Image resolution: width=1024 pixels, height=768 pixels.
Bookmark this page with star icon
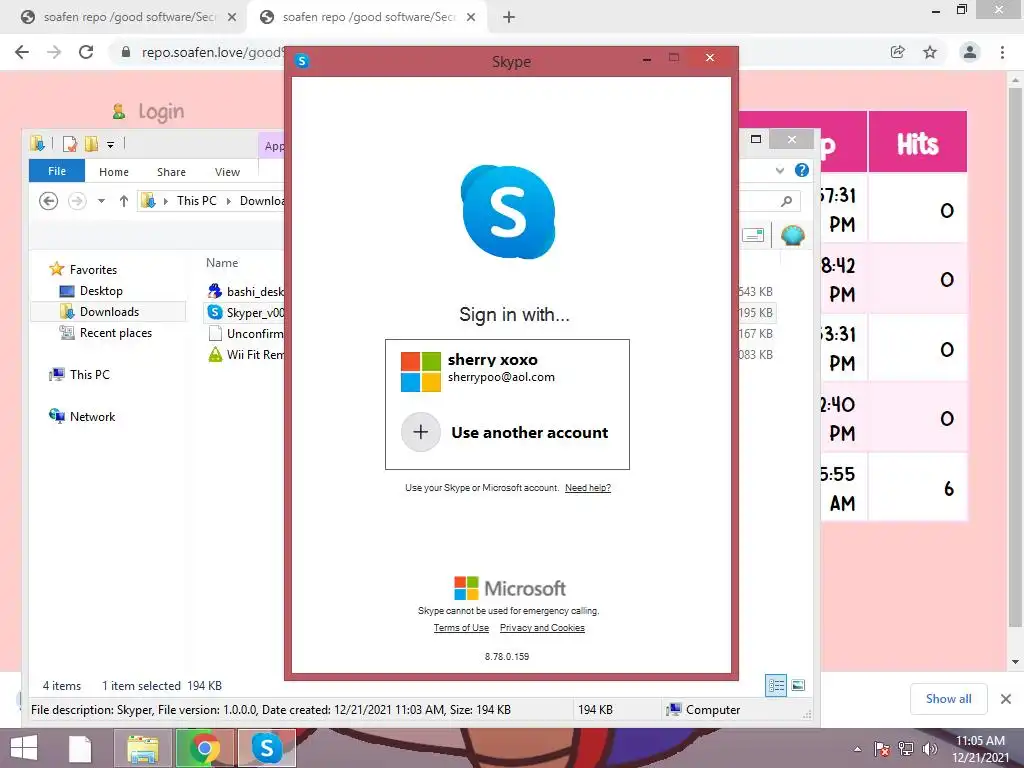coord(930,52)
